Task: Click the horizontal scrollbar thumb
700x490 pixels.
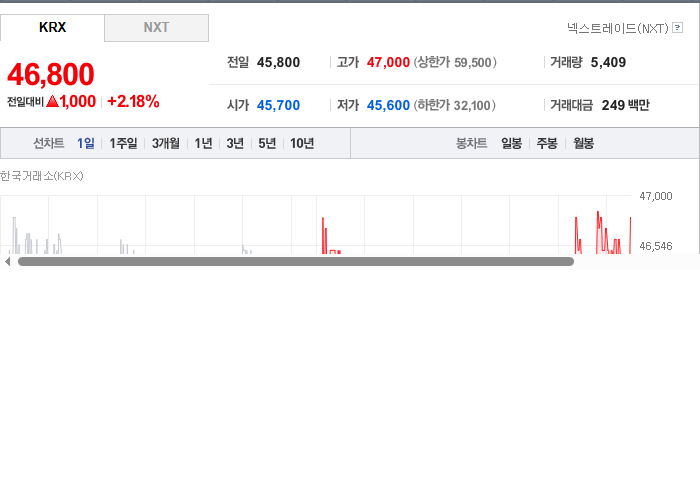Action: point(296,262)
